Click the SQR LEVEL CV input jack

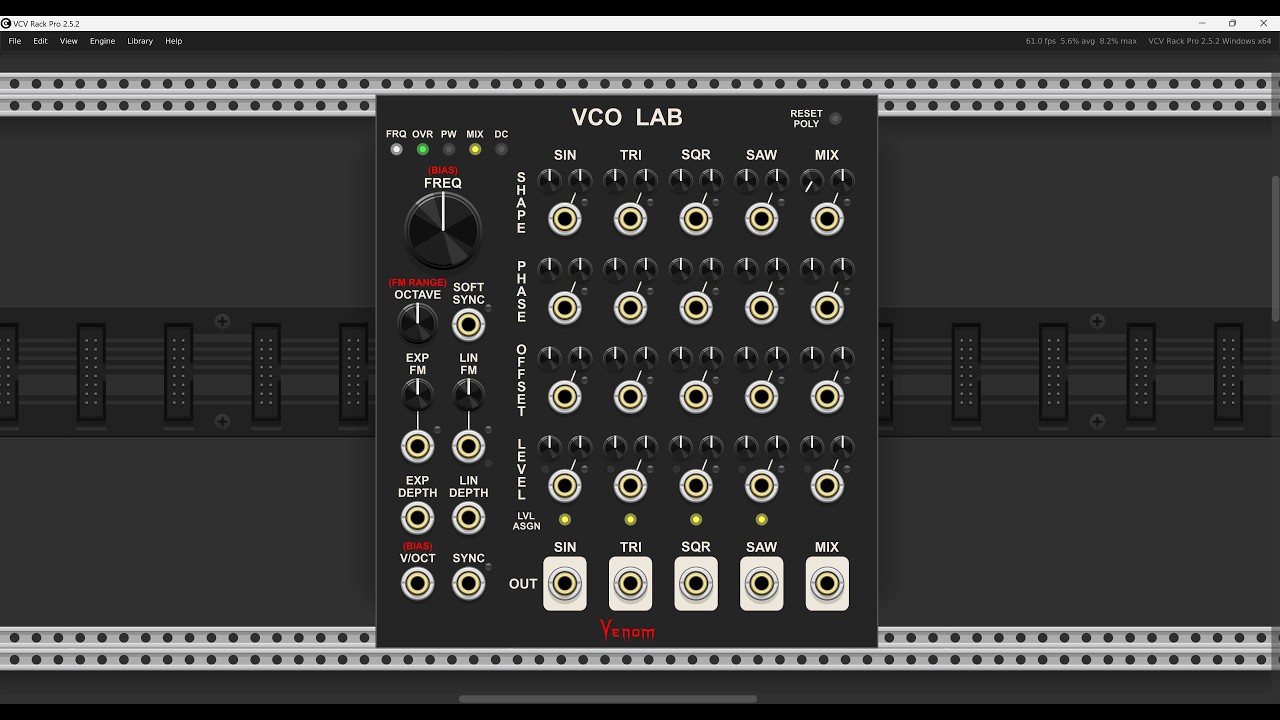[x=696, y=486]
